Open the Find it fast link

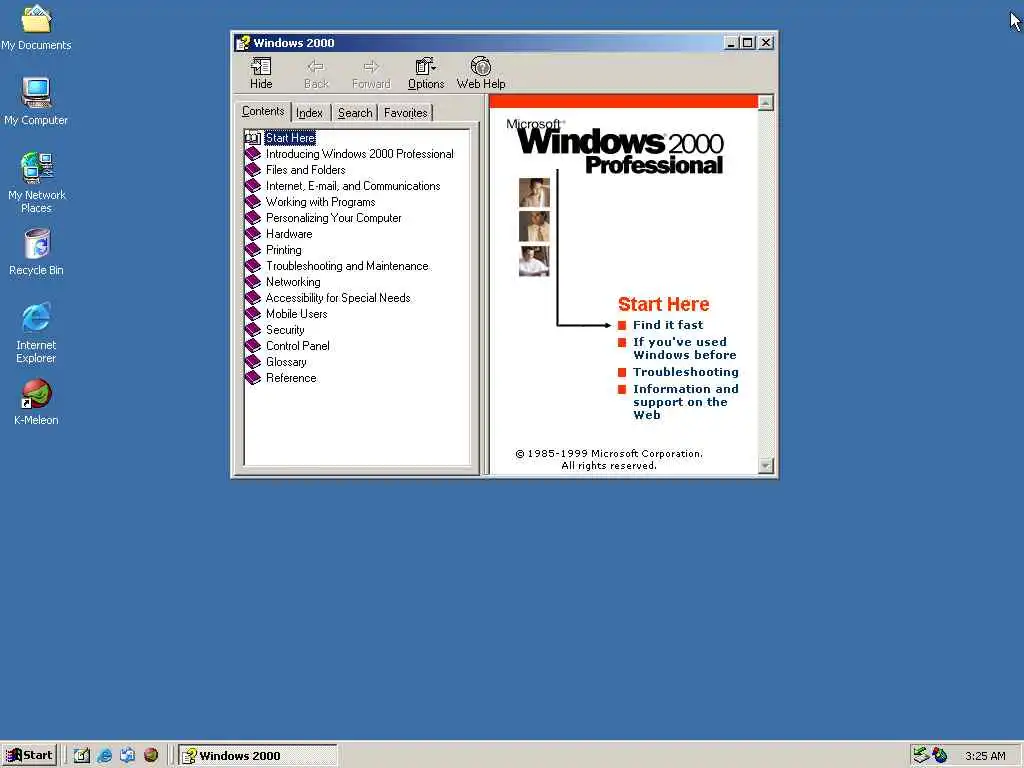(x=667, y=325)
